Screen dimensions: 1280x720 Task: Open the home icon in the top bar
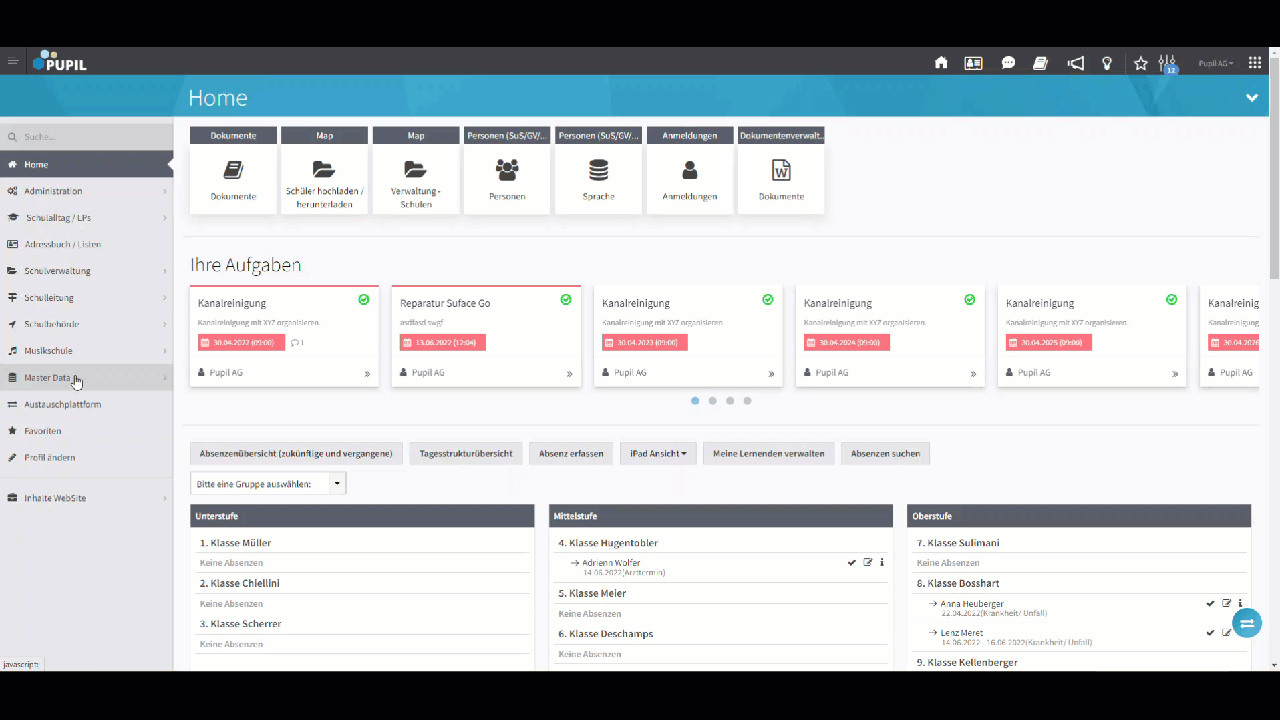click(x=941, y=62)
